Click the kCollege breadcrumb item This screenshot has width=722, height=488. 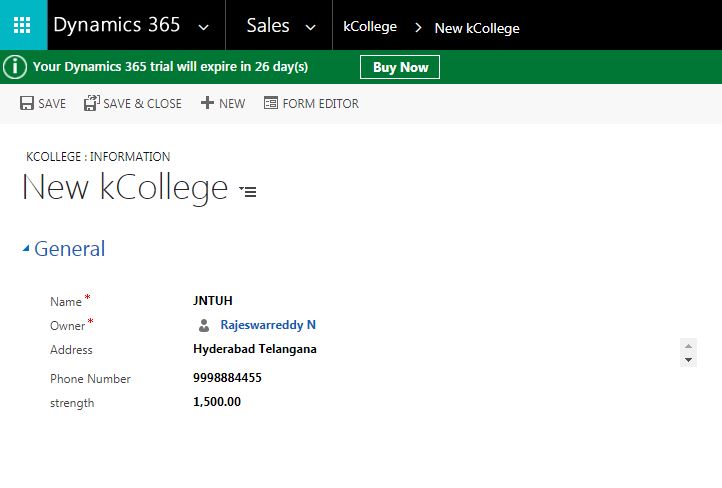tap(370, 27)
